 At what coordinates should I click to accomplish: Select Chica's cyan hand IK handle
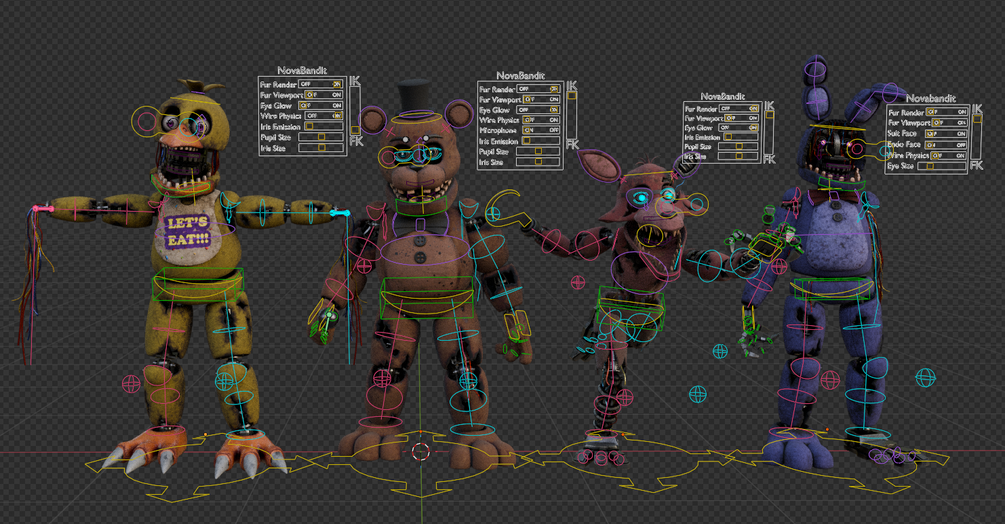coord(340,213)
